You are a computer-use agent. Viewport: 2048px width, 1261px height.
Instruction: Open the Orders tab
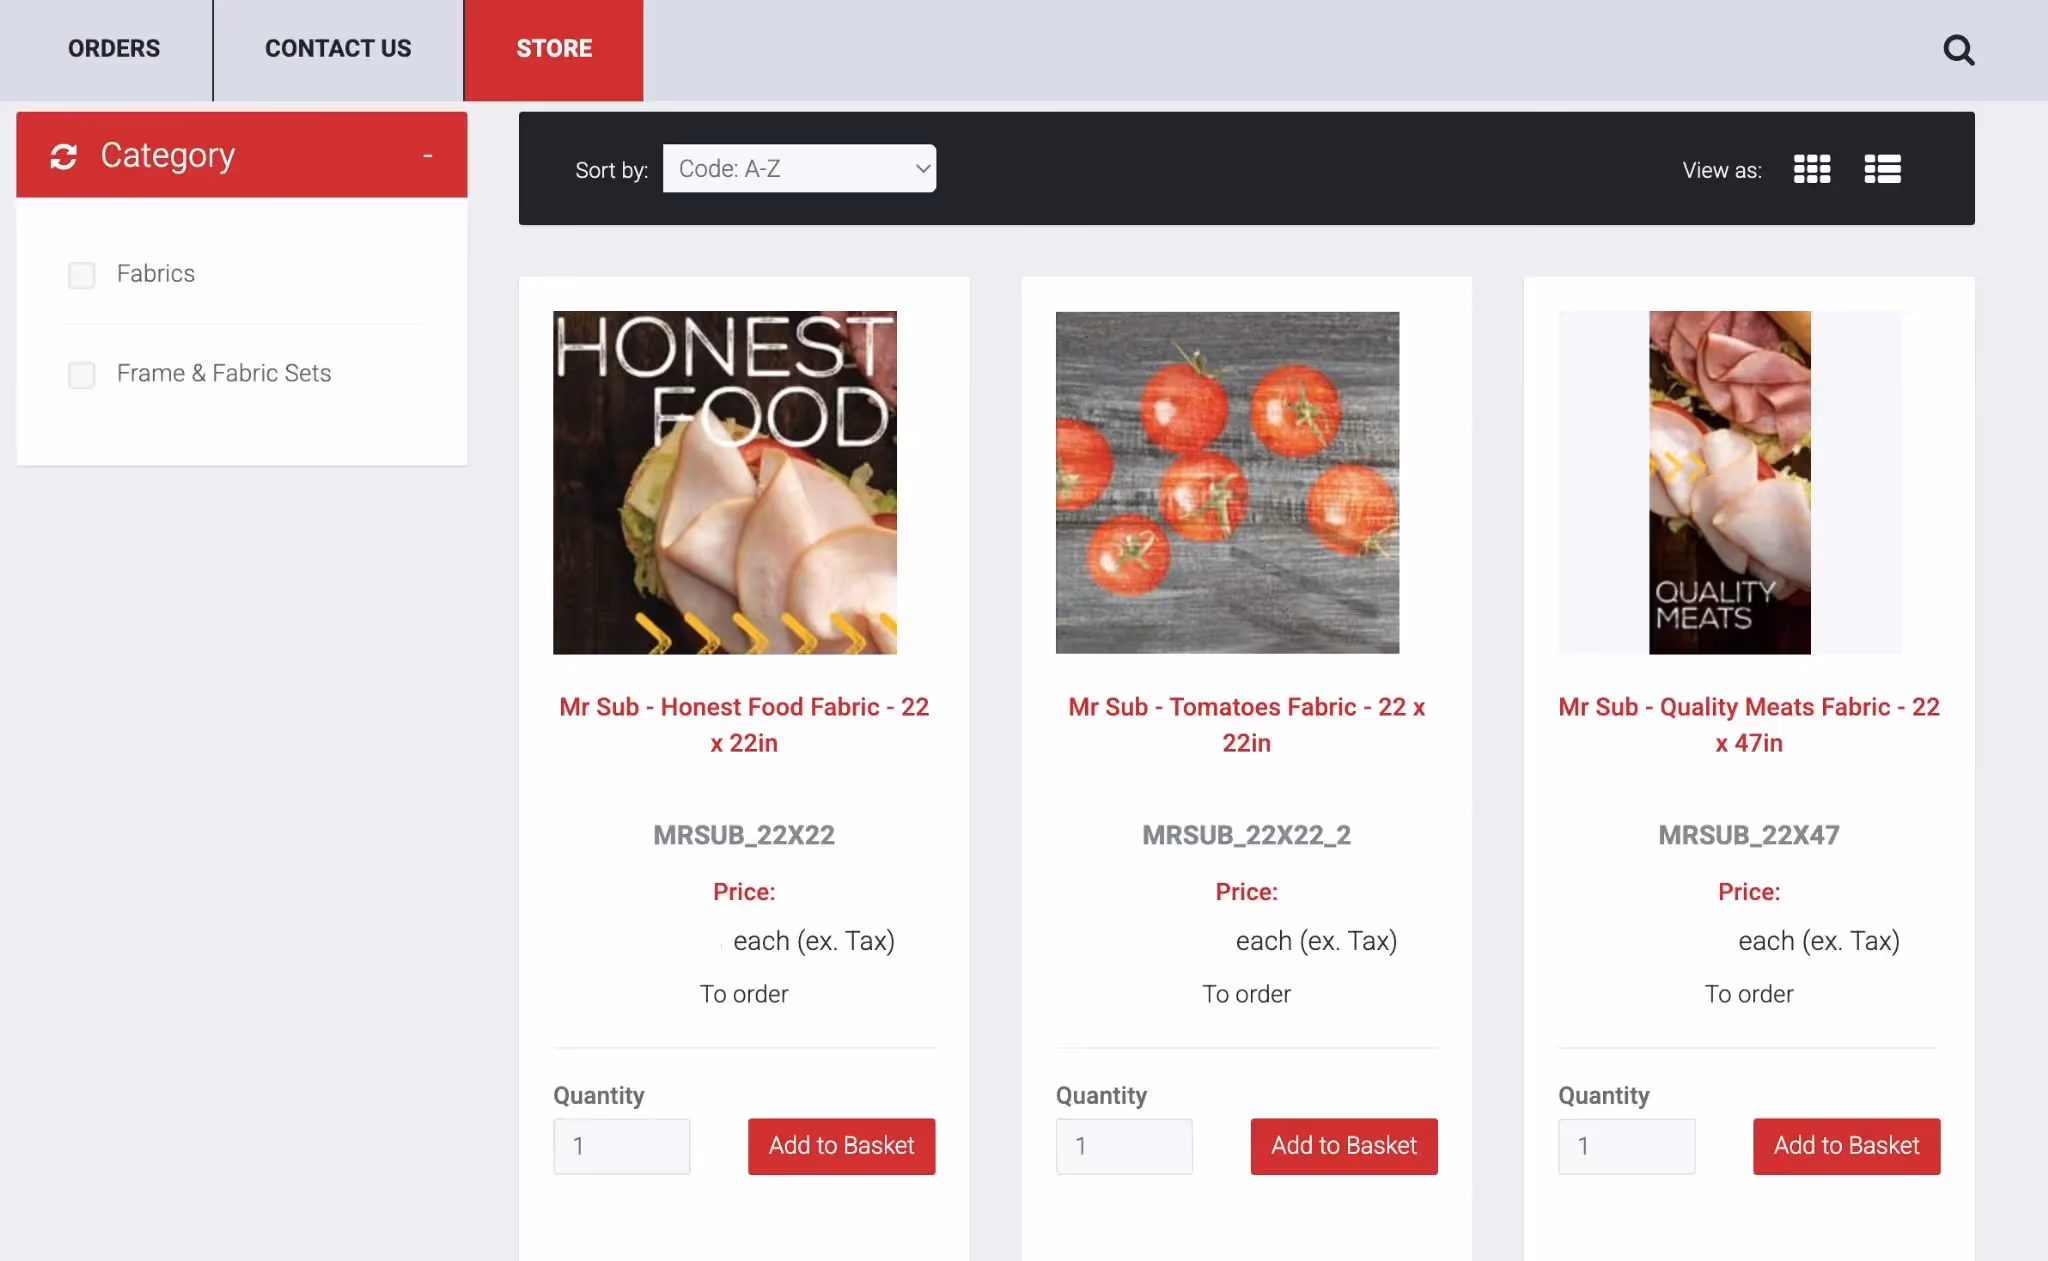tap(114, 49)
